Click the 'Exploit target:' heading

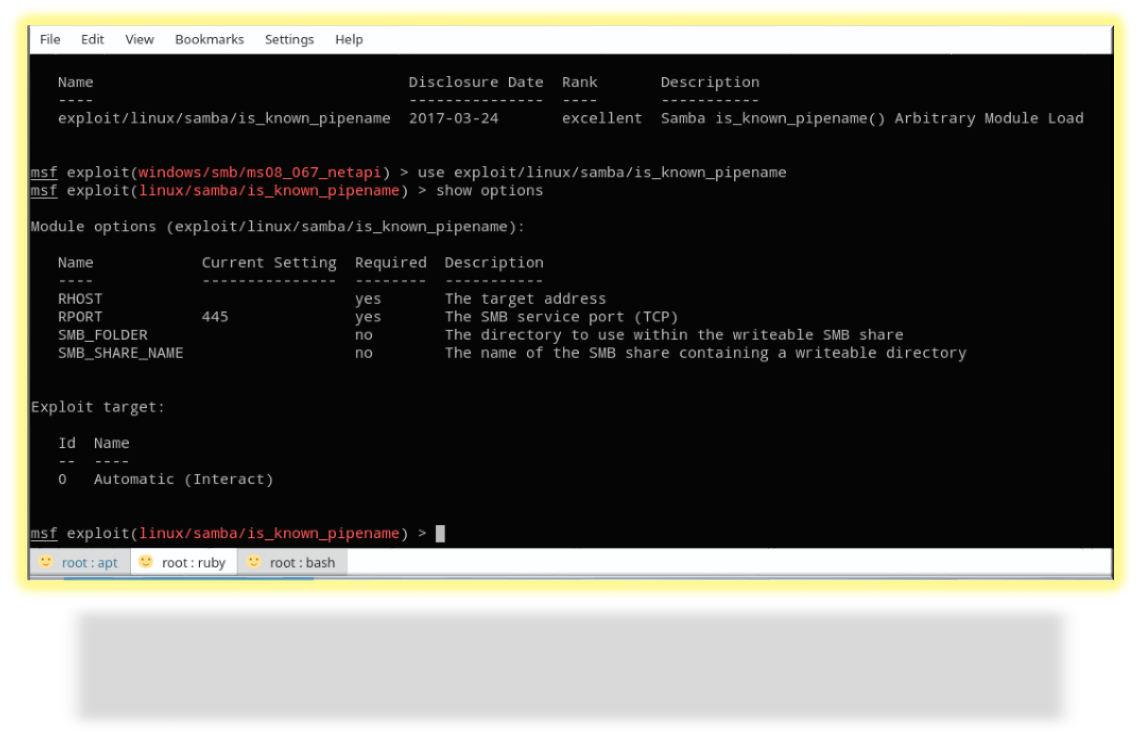click(97, 407)
